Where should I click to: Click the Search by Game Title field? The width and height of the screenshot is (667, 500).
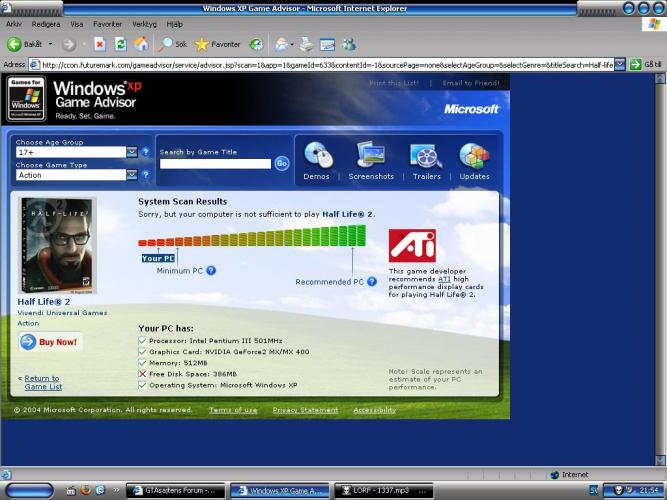215,163
